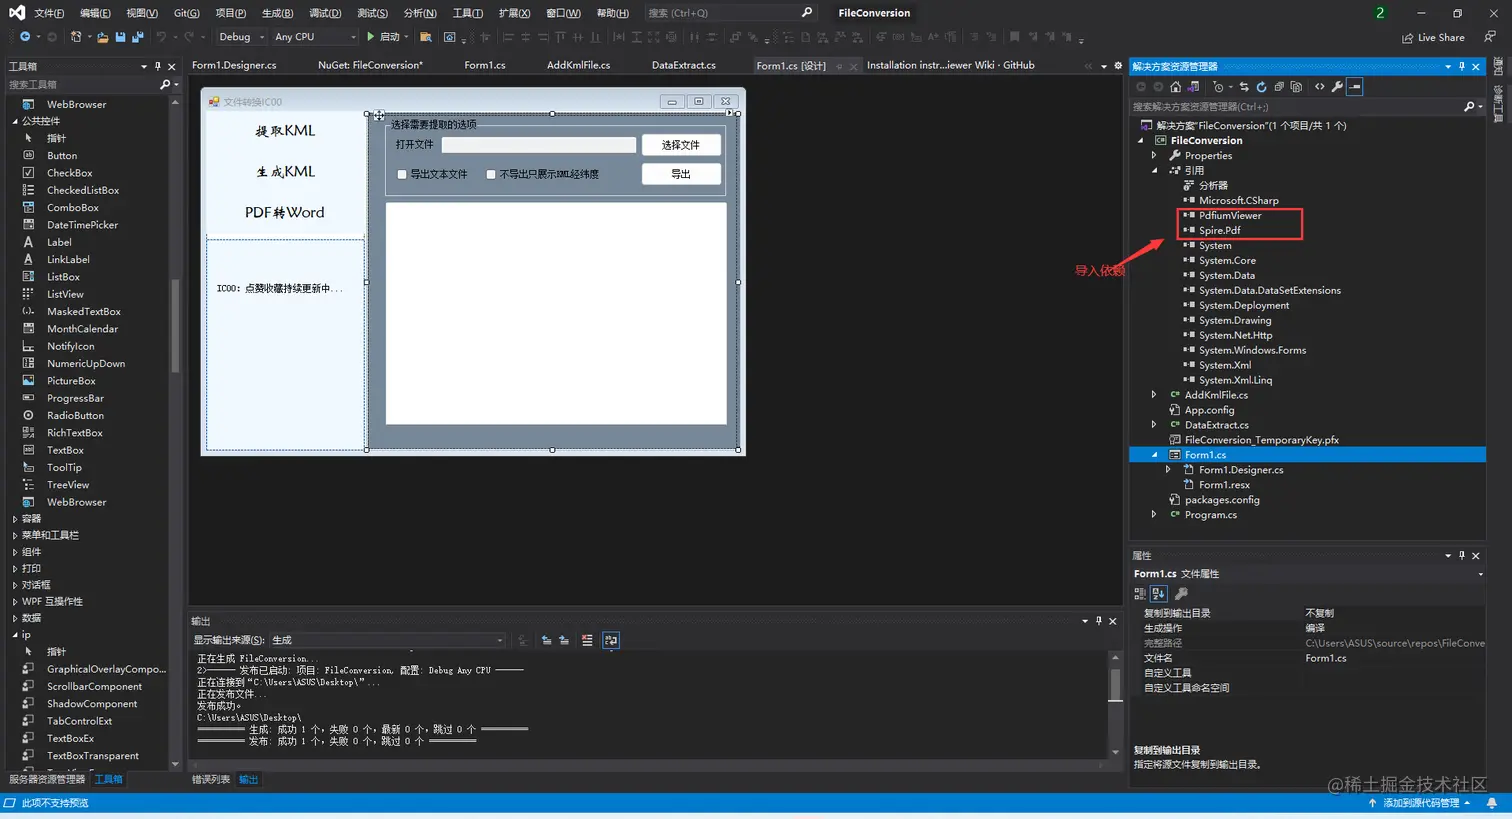Click the 生成KML button in the form
The width and height of the screenshot is (1512, 819).
[285, 172]
